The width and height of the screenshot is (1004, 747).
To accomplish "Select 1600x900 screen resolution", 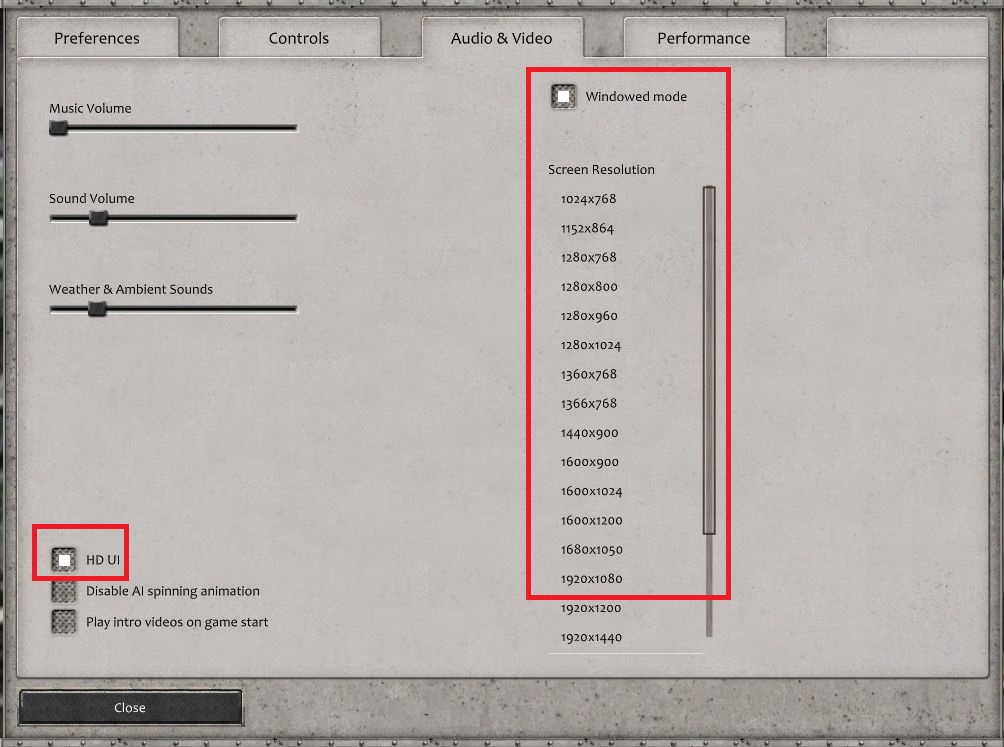I will pyautogui.click(x=589, y=462).
